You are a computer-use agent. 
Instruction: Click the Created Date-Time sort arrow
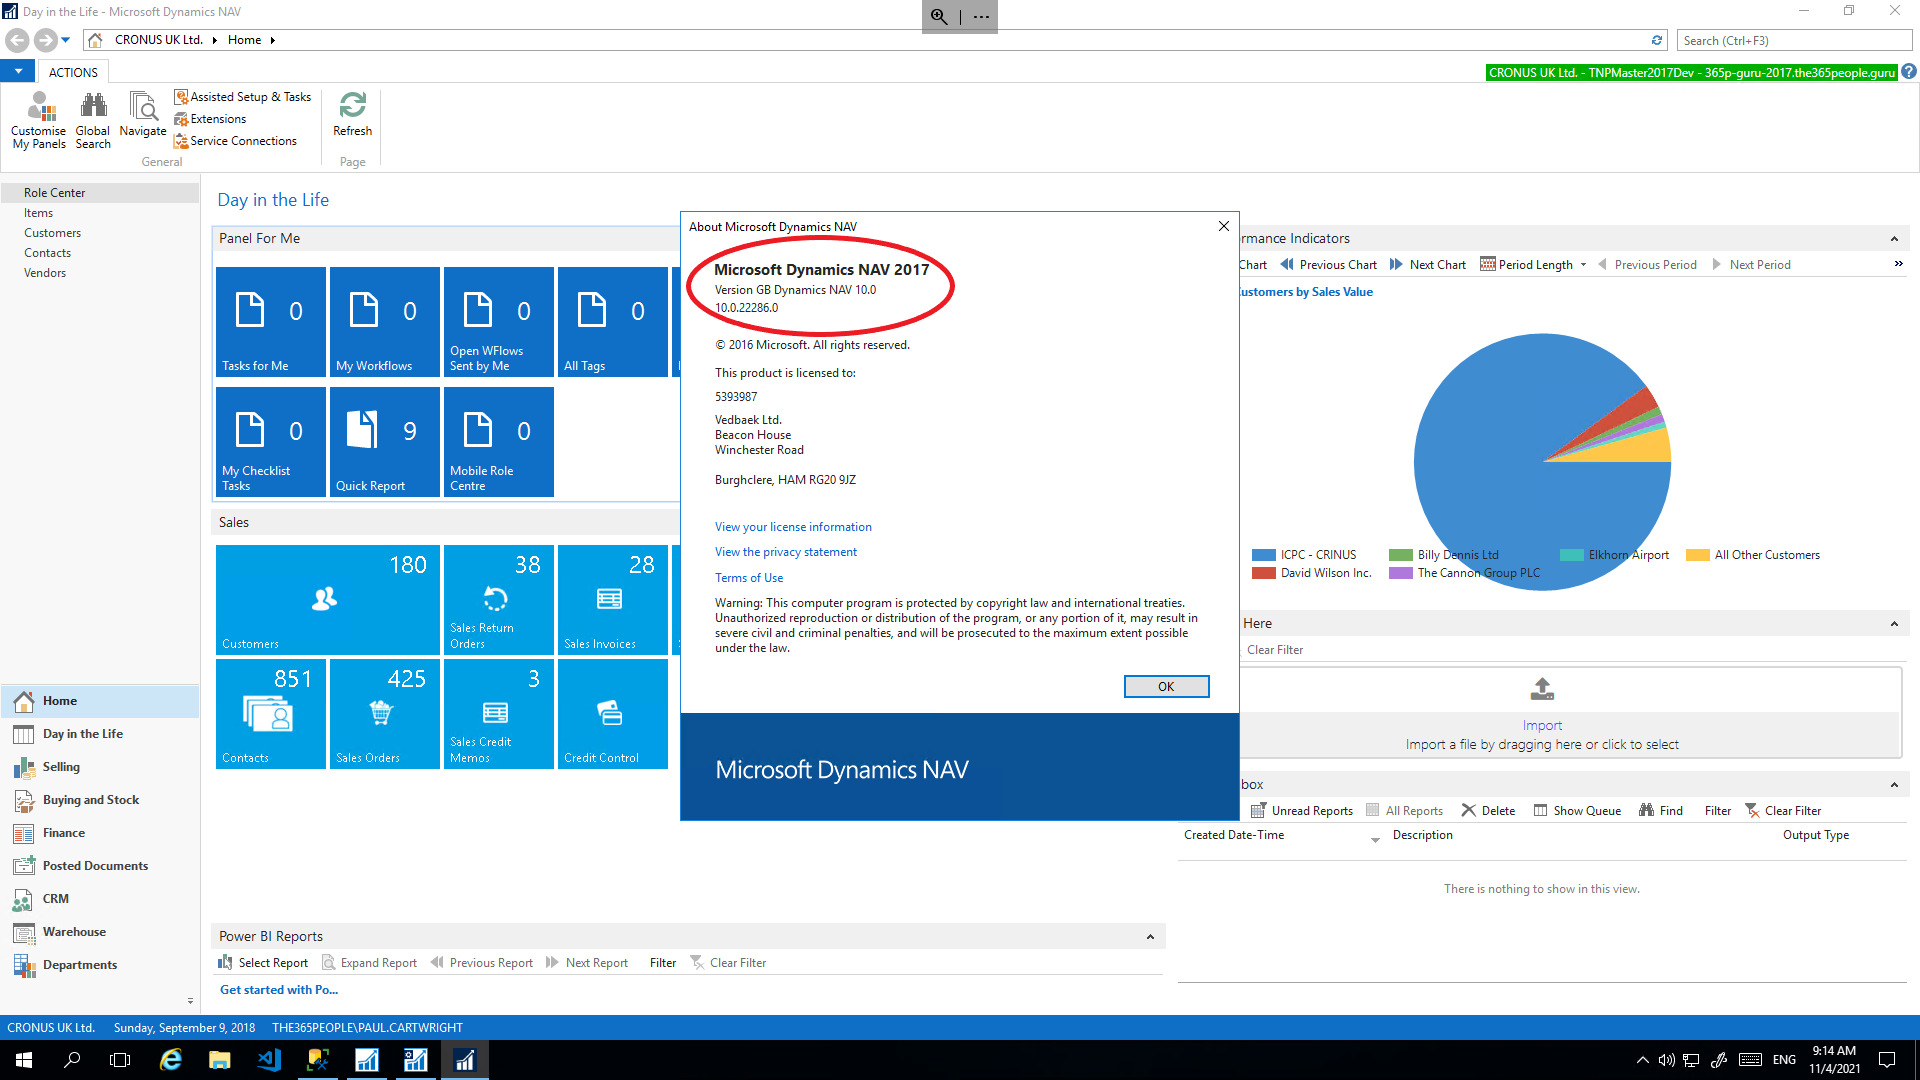tap(1375, 839)
